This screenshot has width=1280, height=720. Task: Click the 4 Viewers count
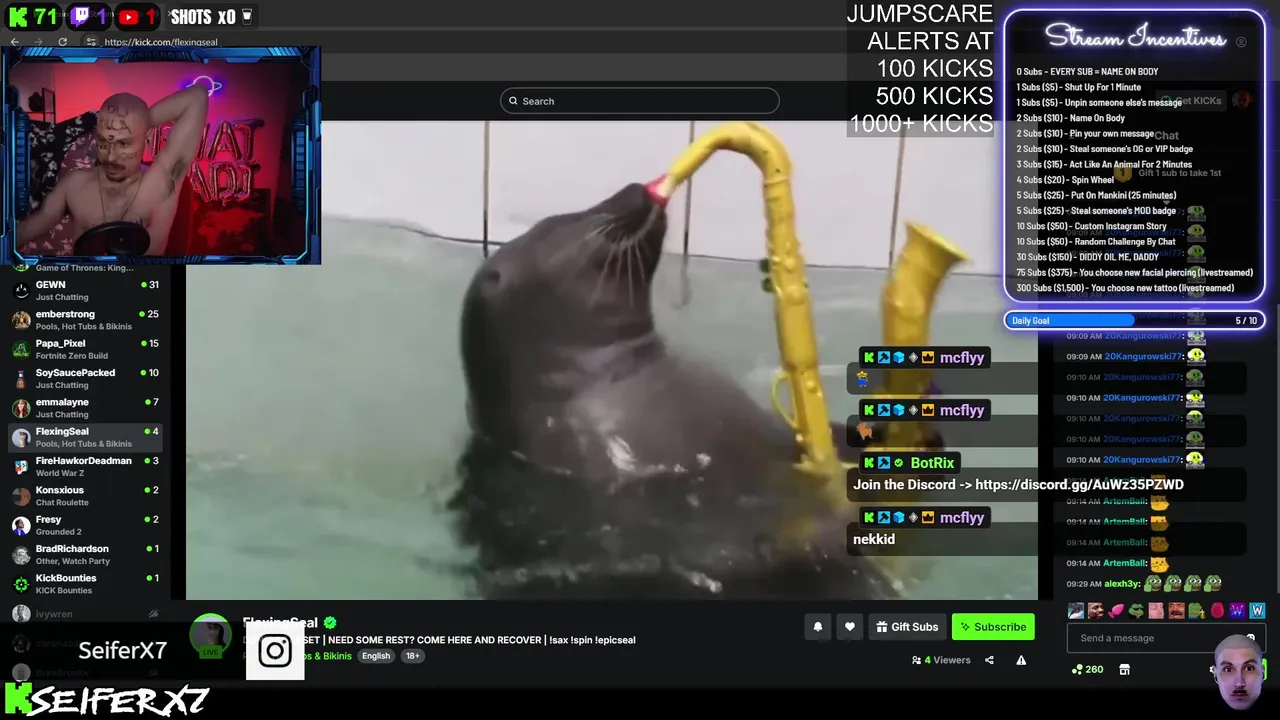coord(941,660)
